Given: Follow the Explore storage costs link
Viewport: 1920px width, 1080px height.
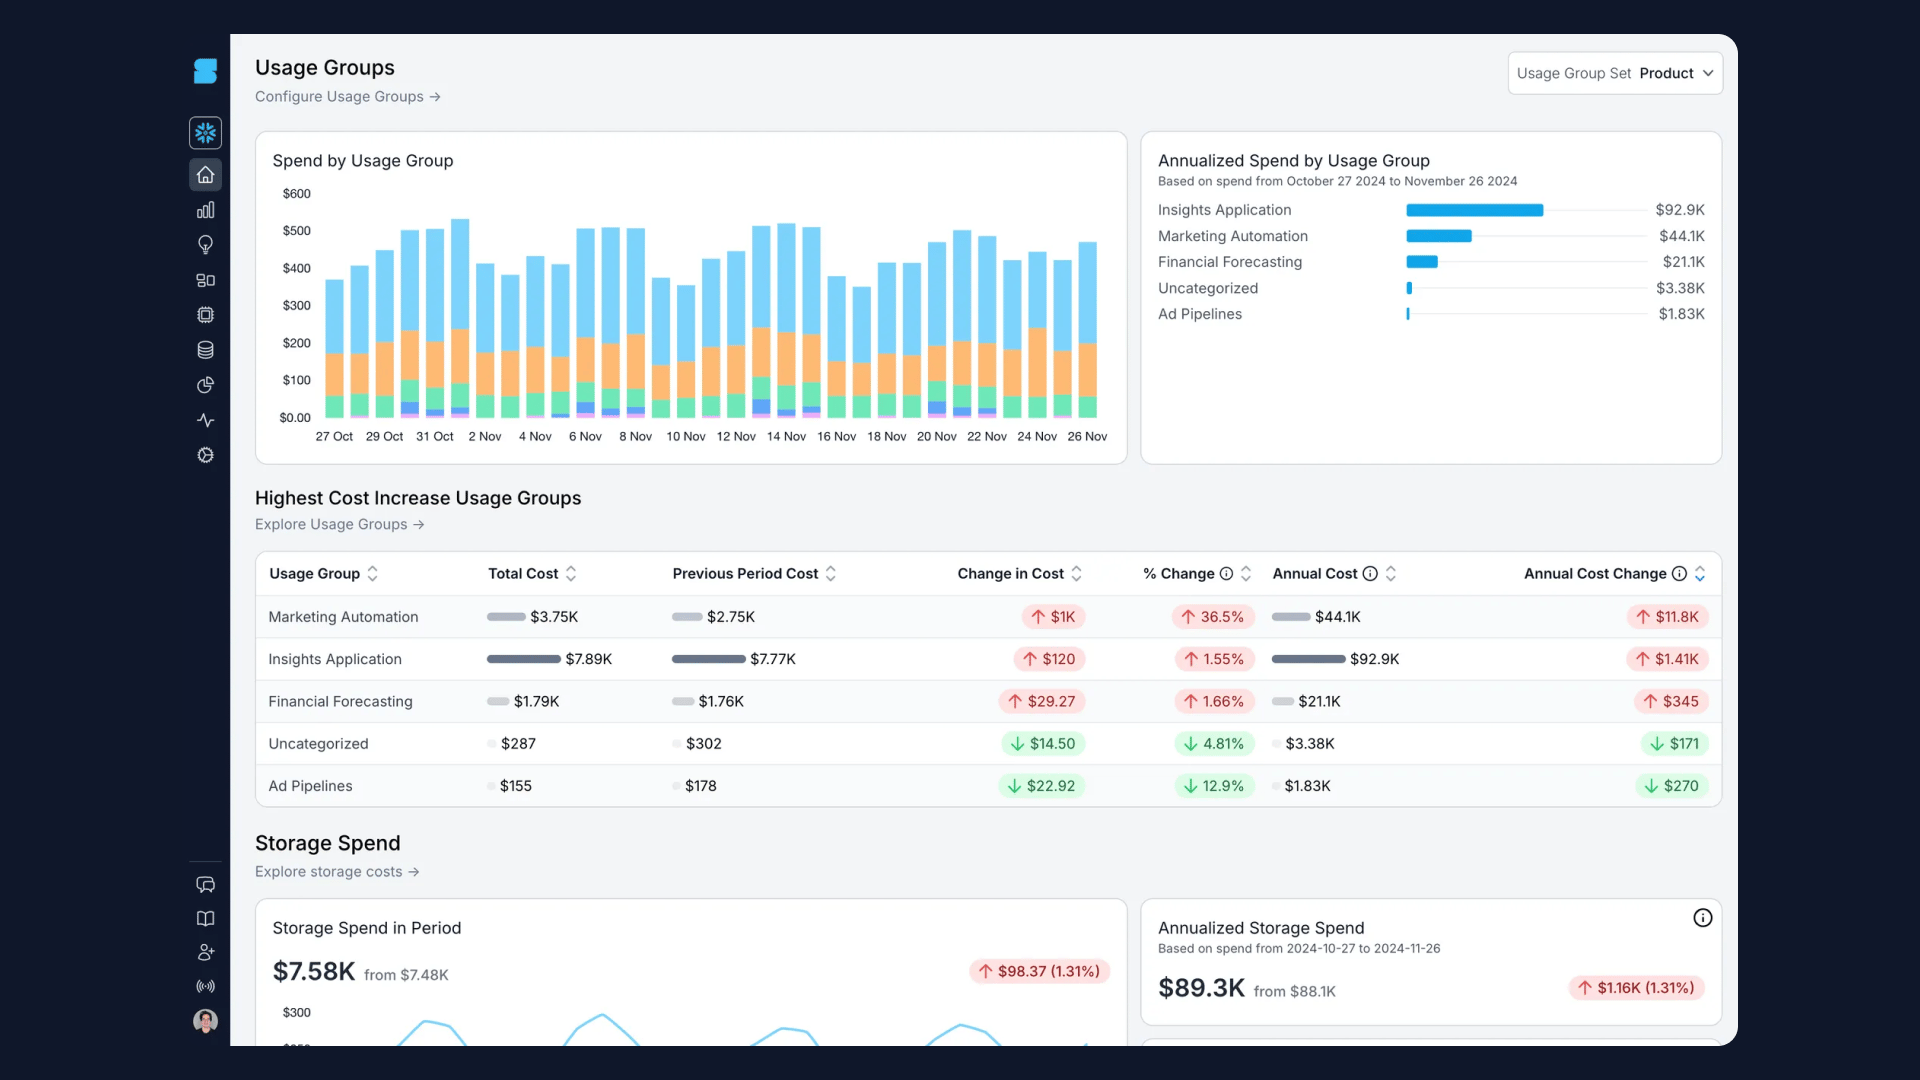Looking at the screenshot, I should (337, 872).
